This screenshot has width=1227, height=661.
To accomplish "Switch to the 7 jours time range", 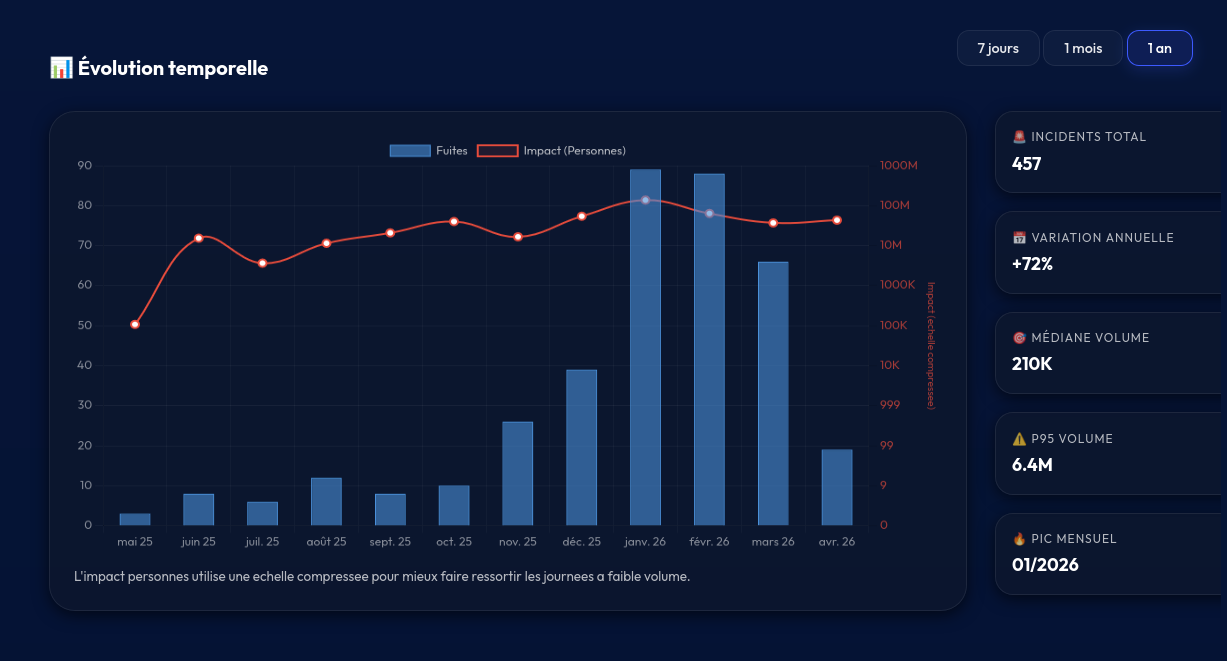I will [x=997, y=48].
